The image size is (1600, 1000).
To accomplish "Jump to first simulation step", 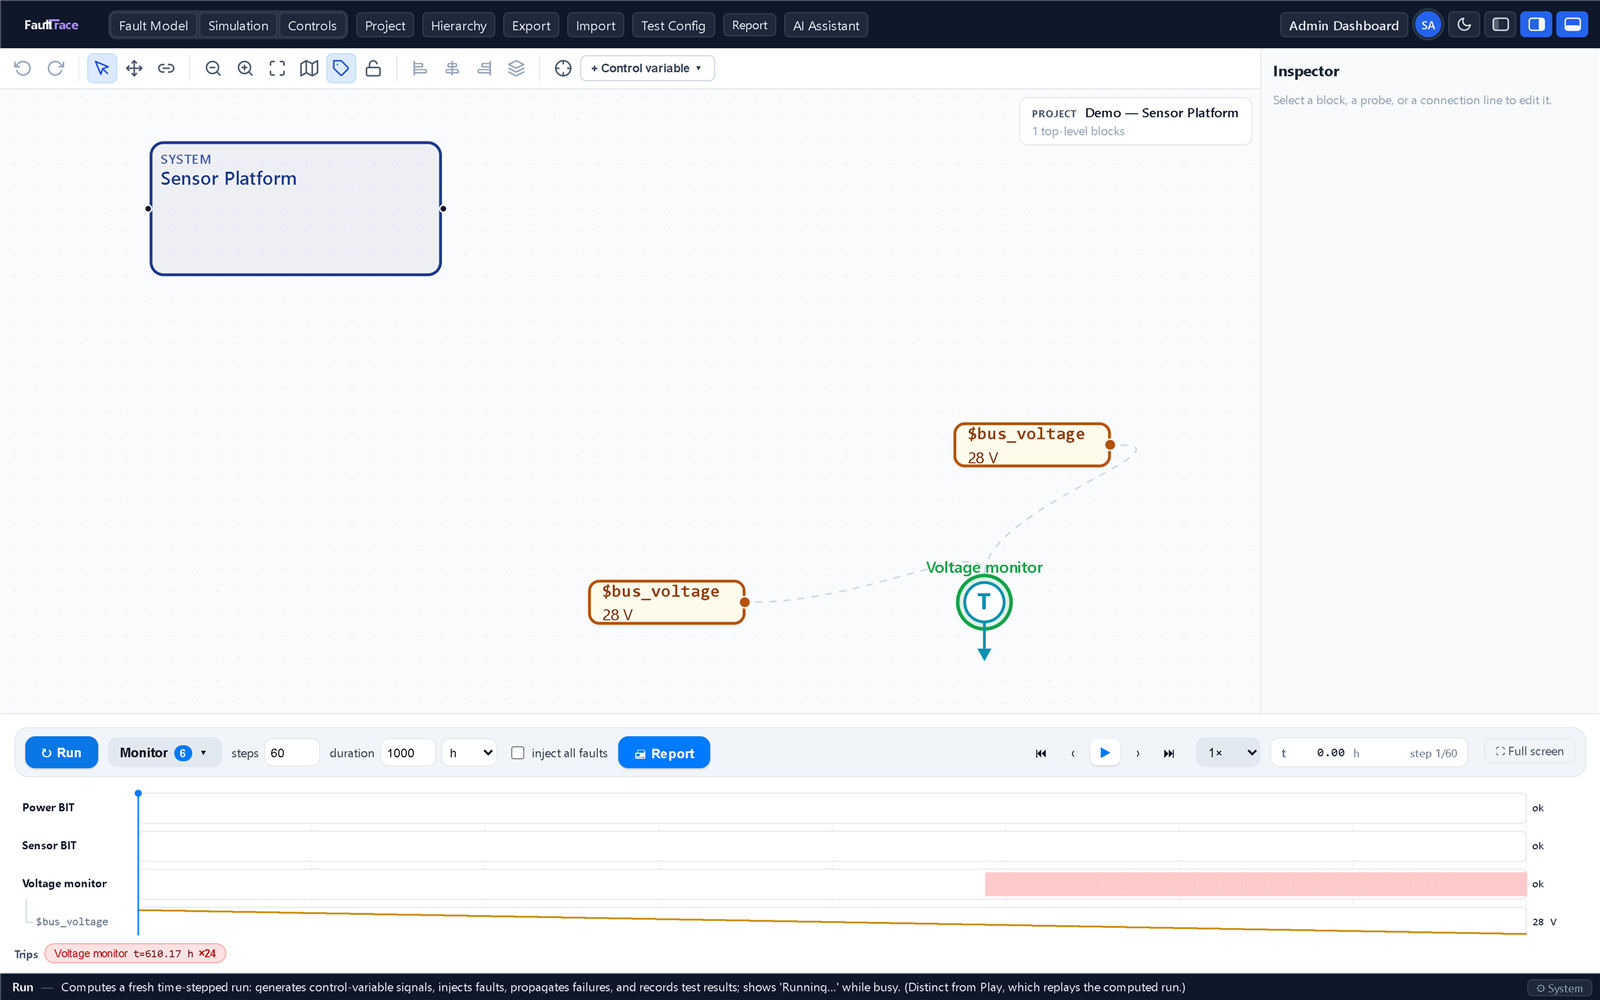I will click(1041, 753).
